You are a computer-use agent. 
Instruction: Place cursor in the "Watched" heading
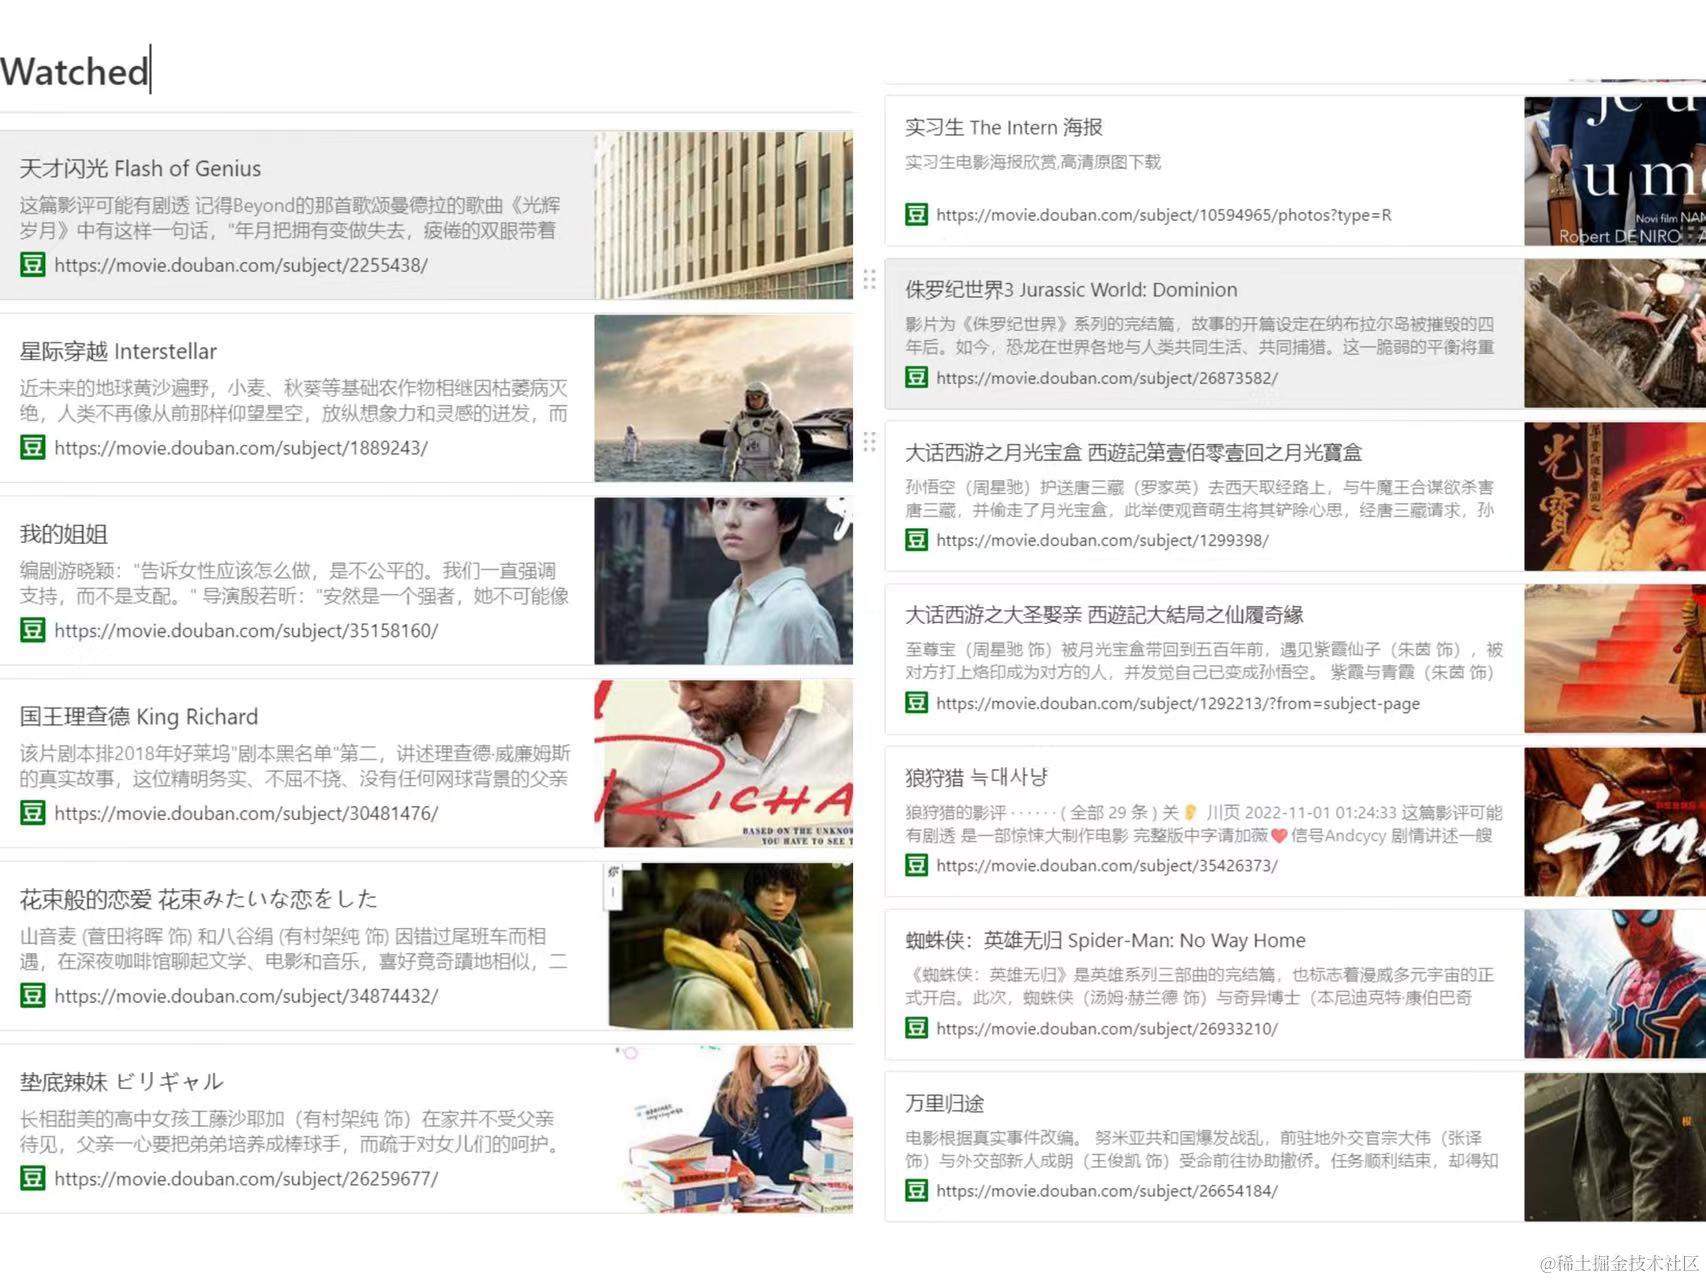[75, 71]
